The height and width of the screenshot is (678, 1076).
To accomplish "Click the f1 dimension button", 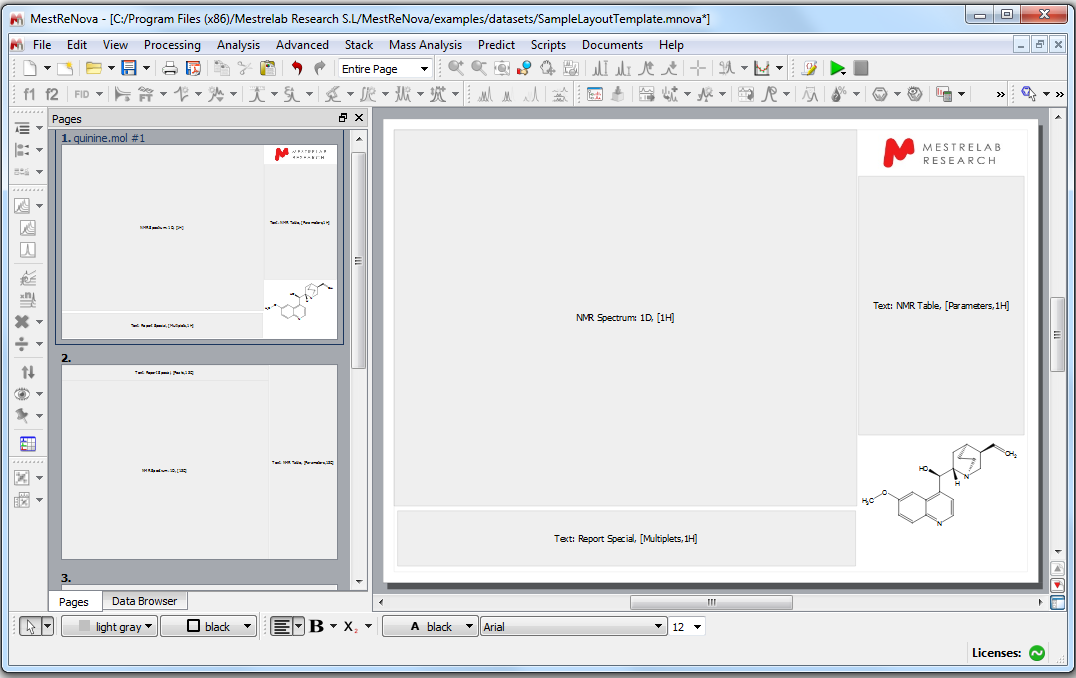I will (30, 94).
